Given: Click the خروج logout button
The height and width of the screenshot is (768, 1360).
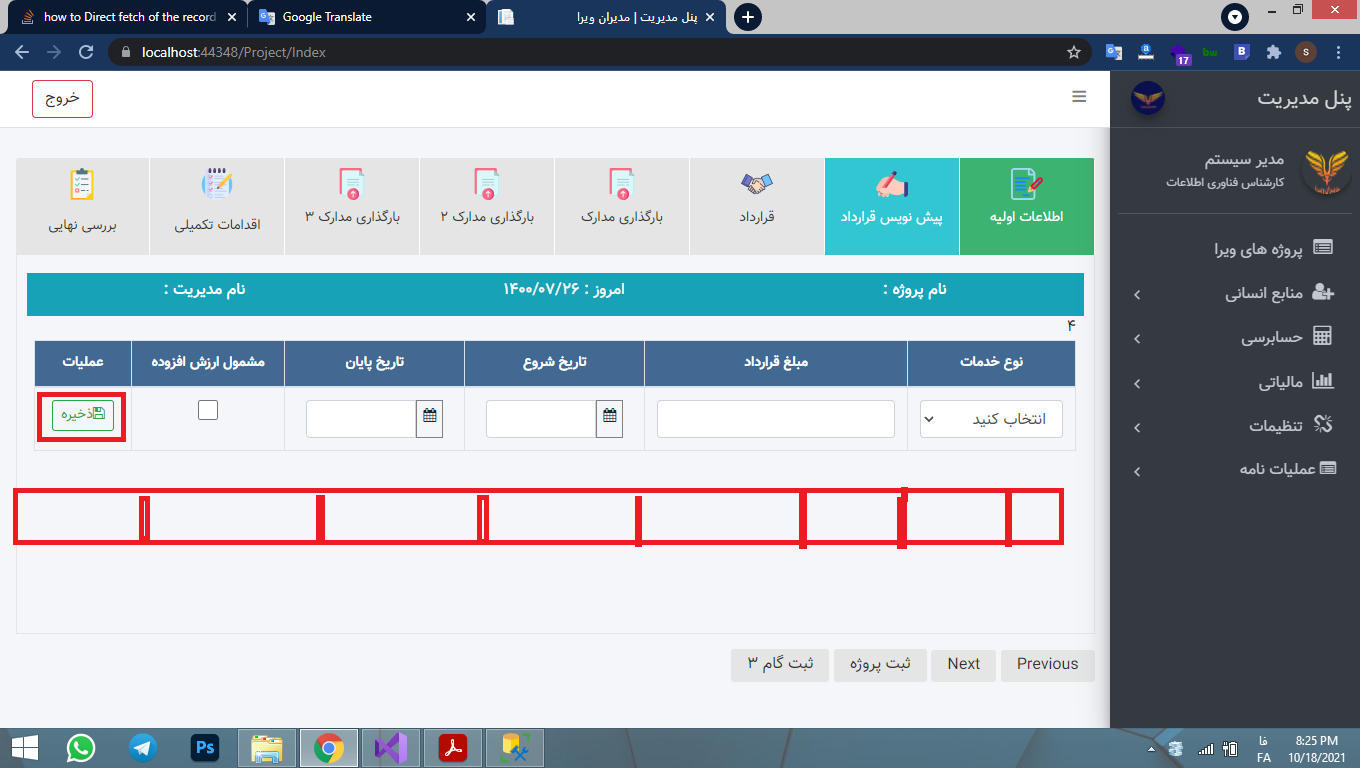Looking at the screenshot, I should (62, 99).
